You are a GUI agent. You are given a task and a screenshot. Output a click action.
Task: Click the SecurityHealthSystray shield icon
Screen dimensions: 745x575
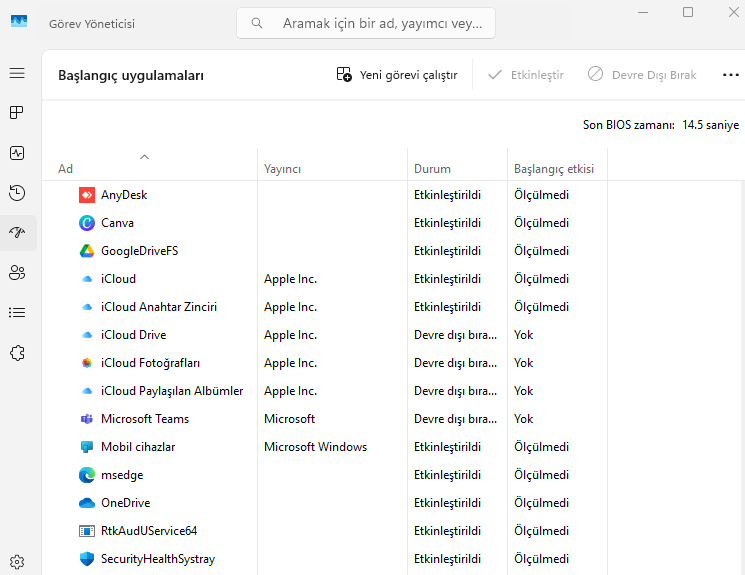coord(87,559)
